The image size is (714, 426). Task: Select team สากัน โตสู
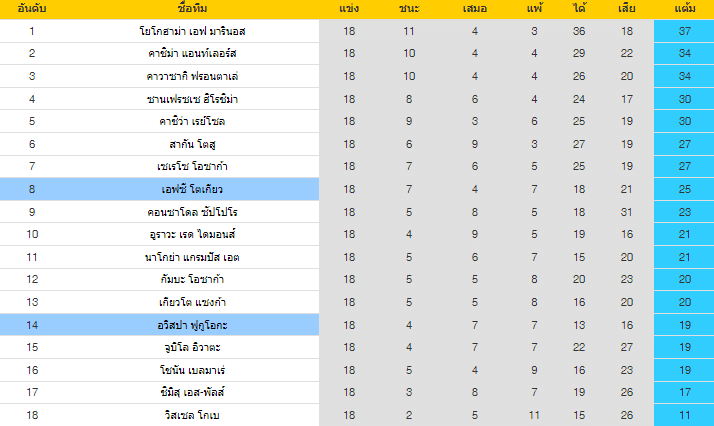[x=192, y=144]
